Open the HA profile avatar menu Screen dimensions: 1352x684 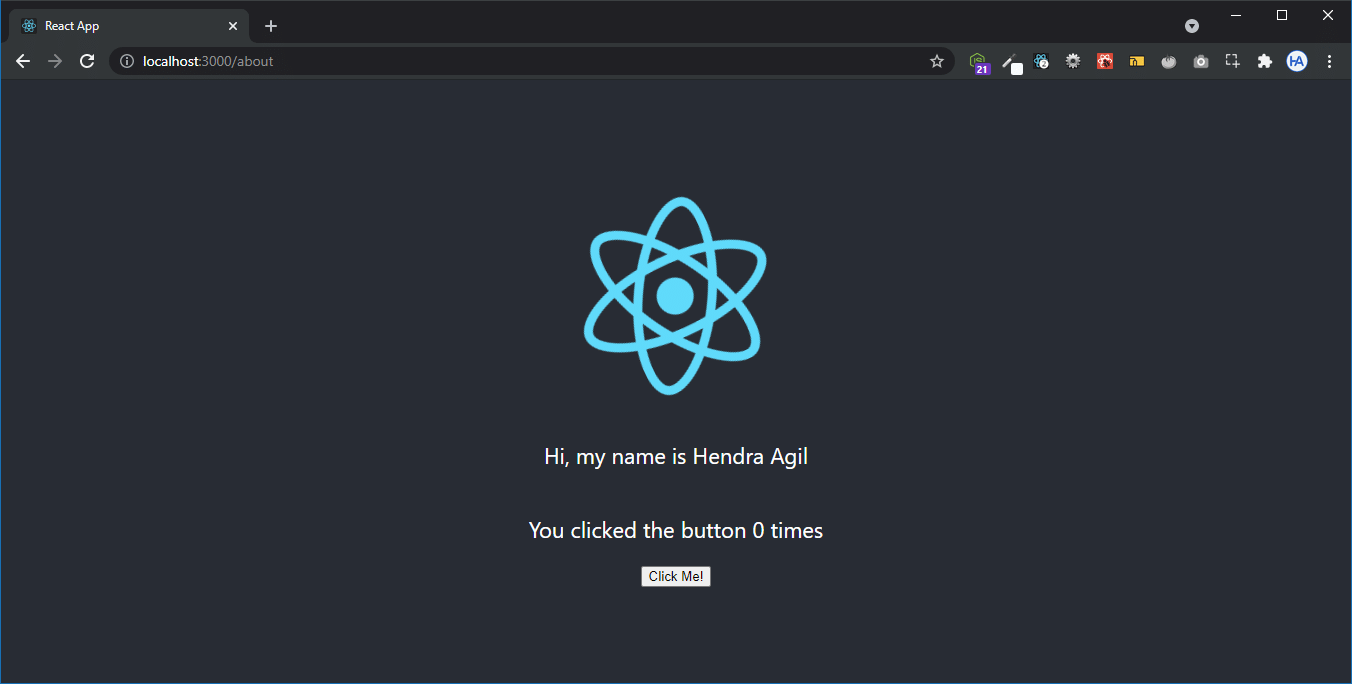coord(1297,61)
